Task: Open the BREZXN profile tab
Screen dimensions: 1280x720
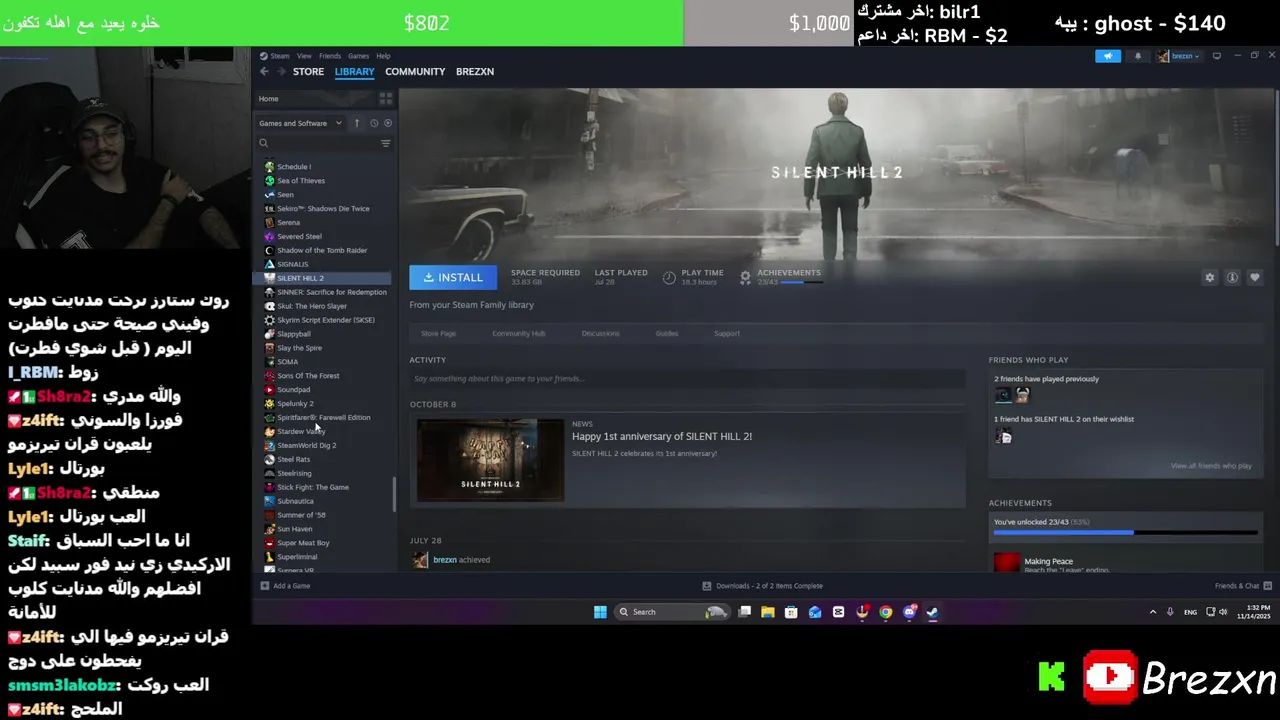Action: (x=475, y=72)
